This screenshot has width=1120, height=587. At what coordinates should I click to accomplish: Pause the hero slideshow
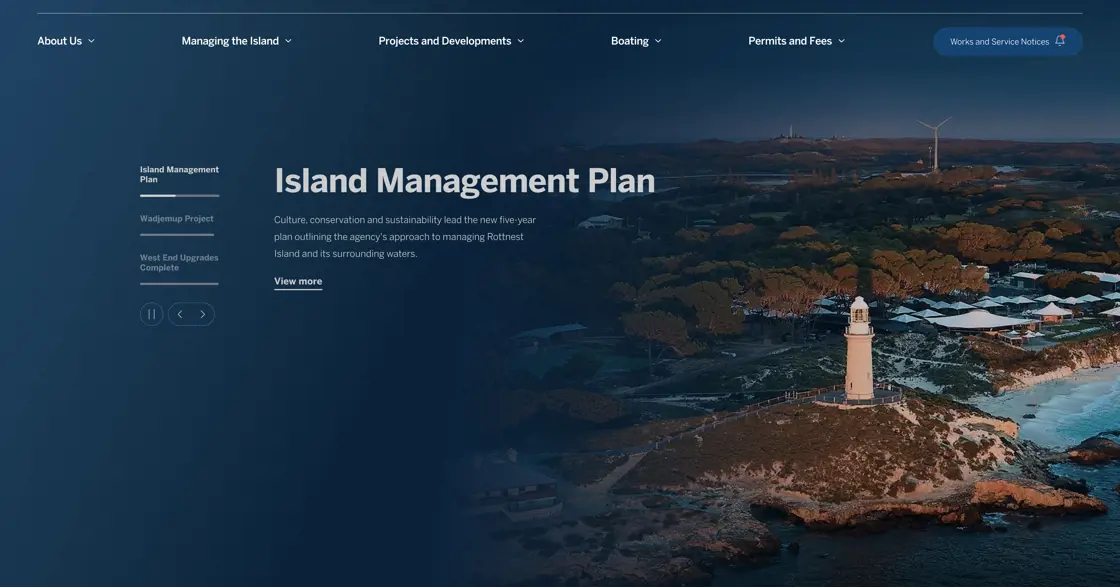tap(151, 314)
